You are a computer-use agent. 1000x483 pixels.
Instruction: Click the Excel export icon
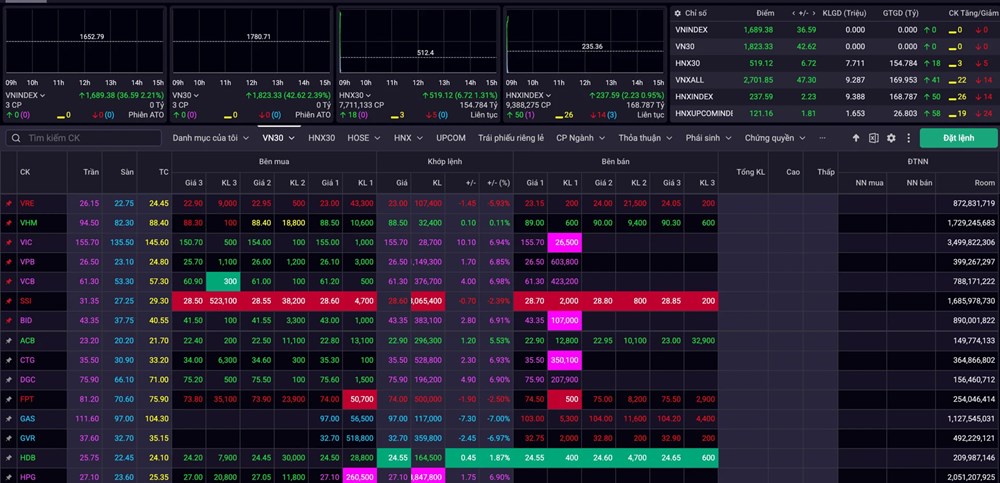point(873,137)
